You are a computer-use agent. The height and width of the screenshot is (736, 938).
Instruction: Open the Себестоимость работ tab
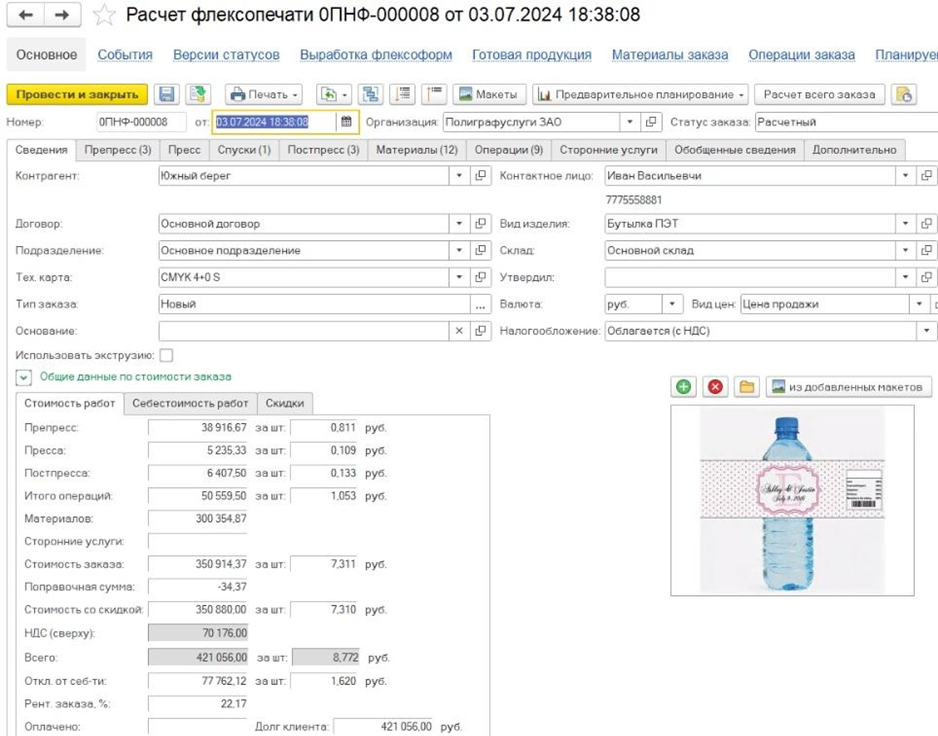190,403
